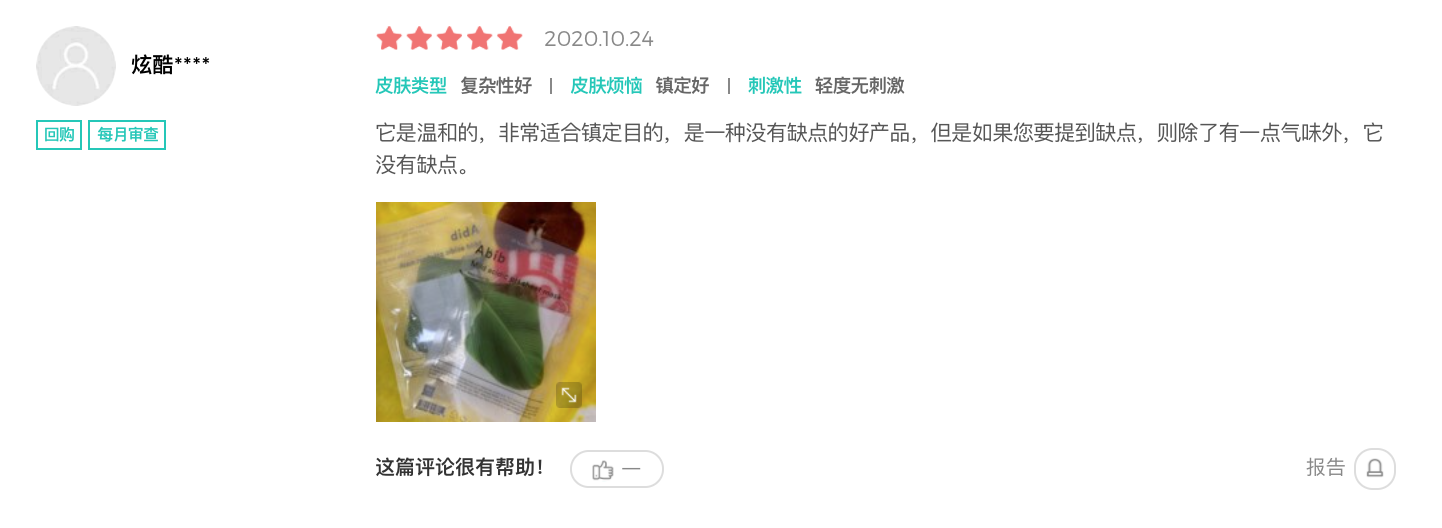This screenshot has width=1442, height=528.
Task: Open the 报告 link
Action: (1326, 468)
